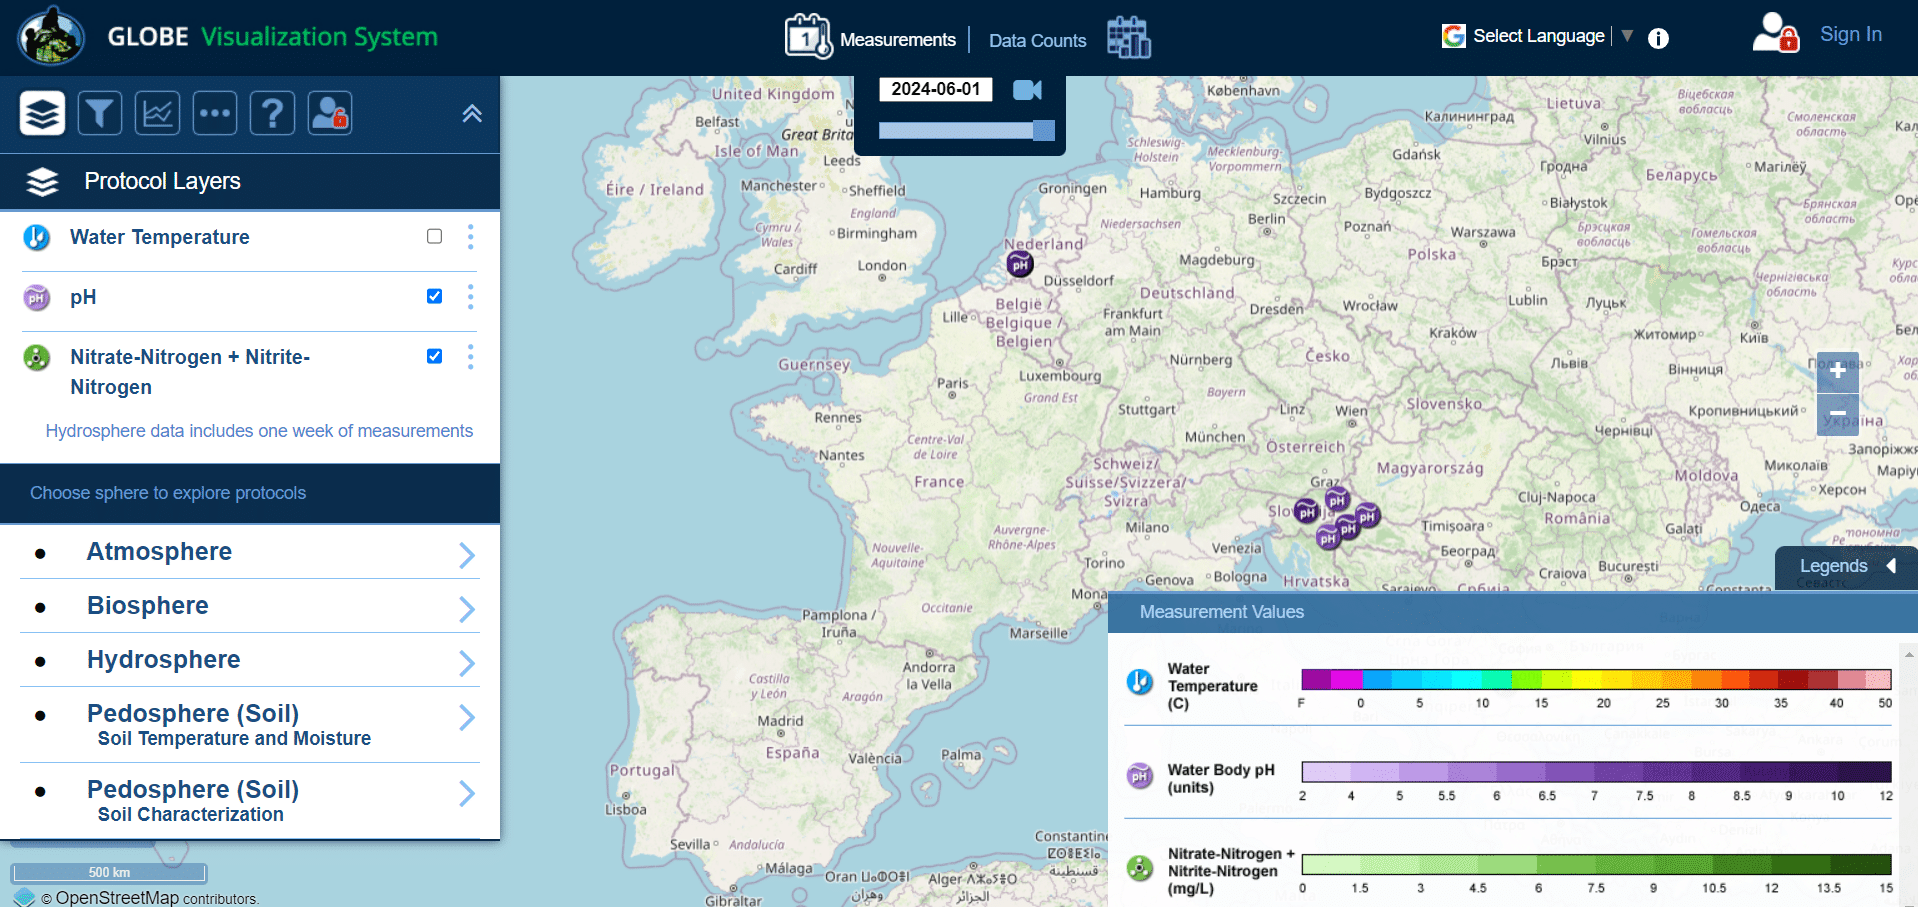Open the help question mark icon
Image resolution: width=1918 pixels, height=907 pixels.
pos(272,113)
